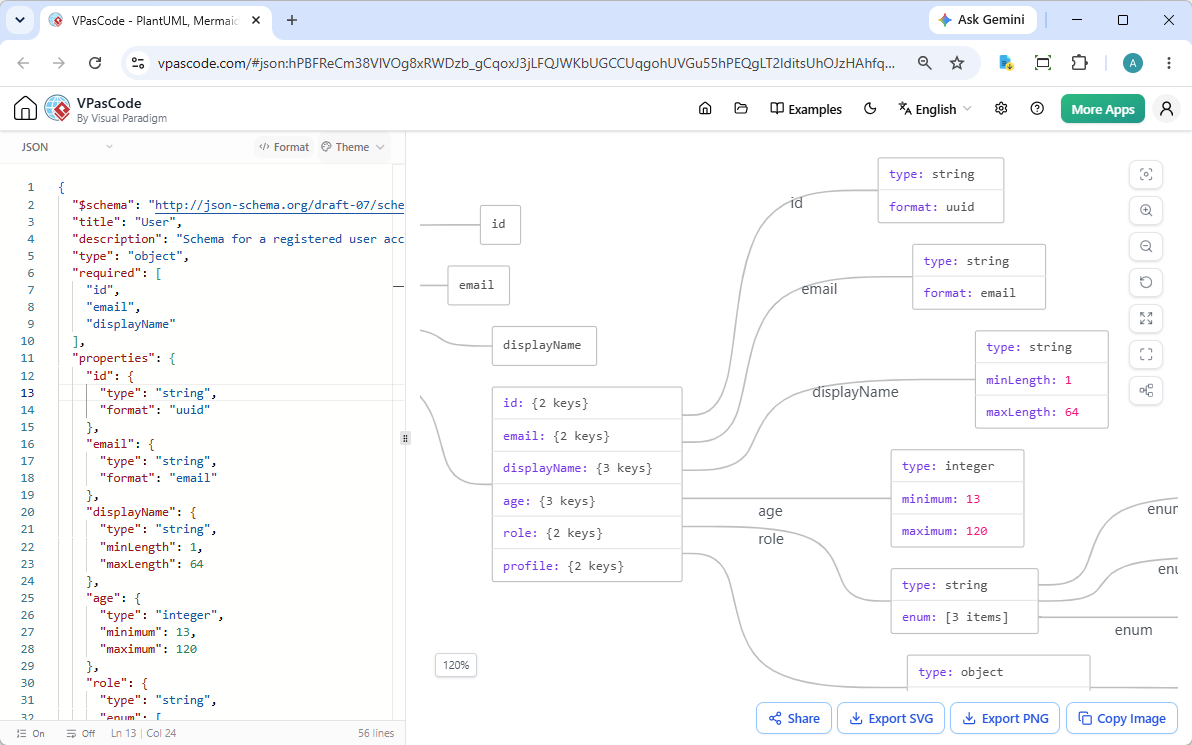Viewport: 1192px width, 745px height.
Task: Open Chrome profile avatar A
Action: pos(1133,63)
